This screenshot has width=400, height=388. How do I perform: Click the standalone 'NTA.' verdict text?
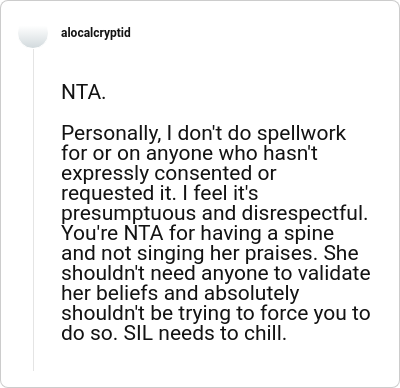tap(84, 92)
